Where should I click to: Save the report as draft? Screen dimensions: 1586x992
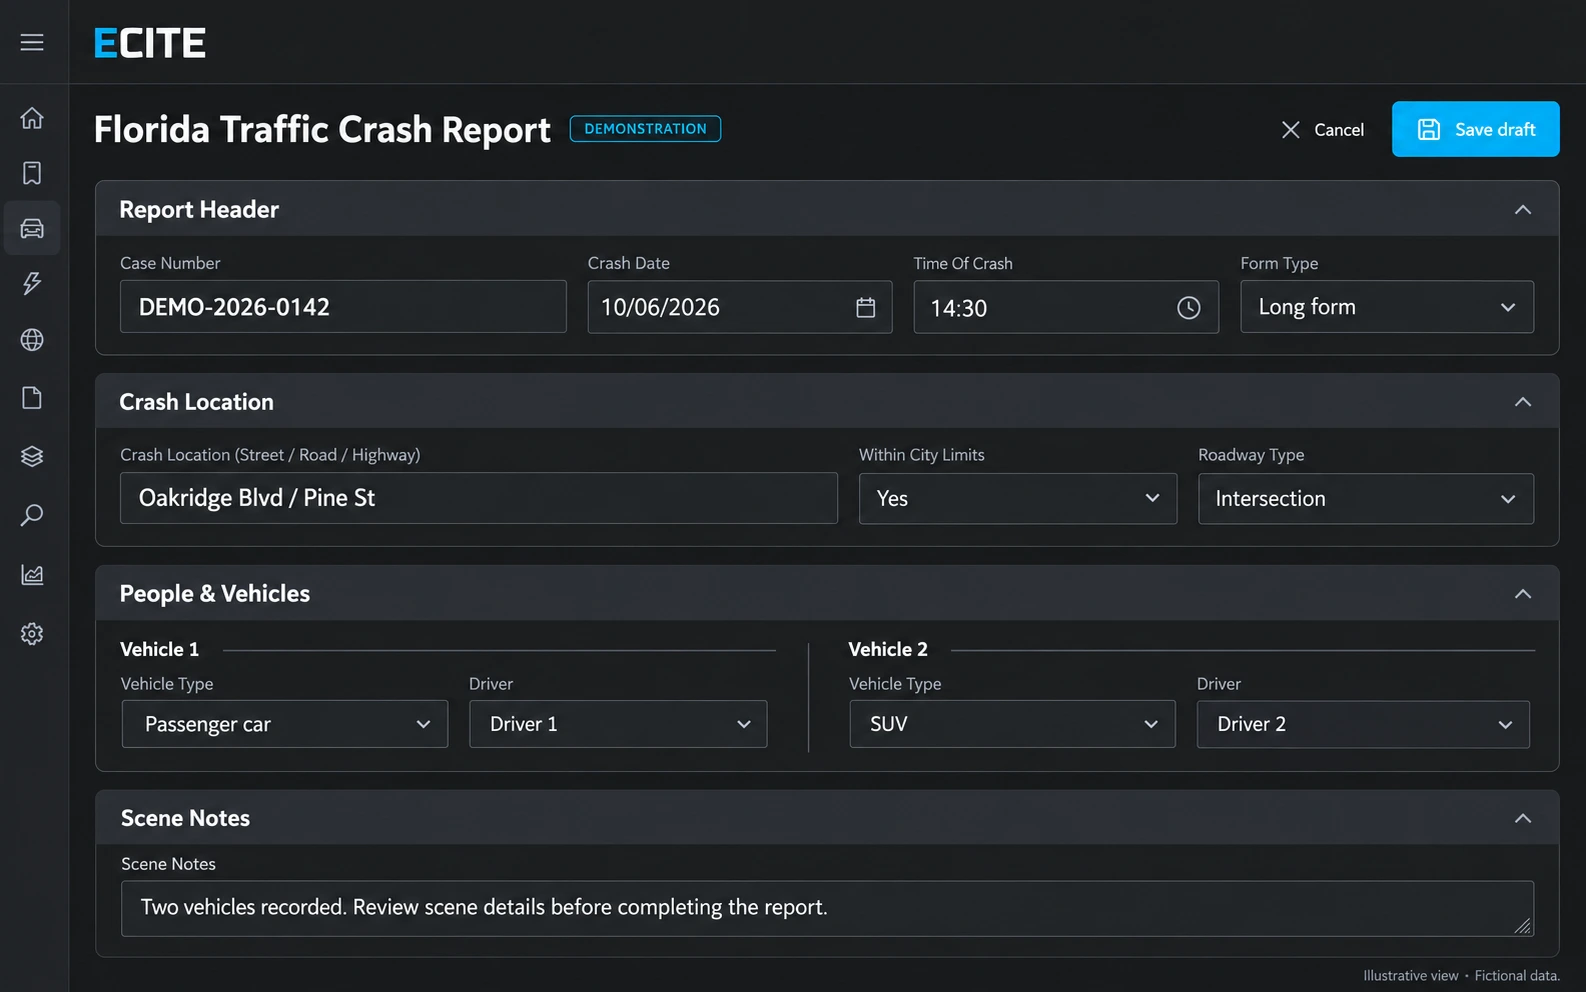coord(1475,129)
